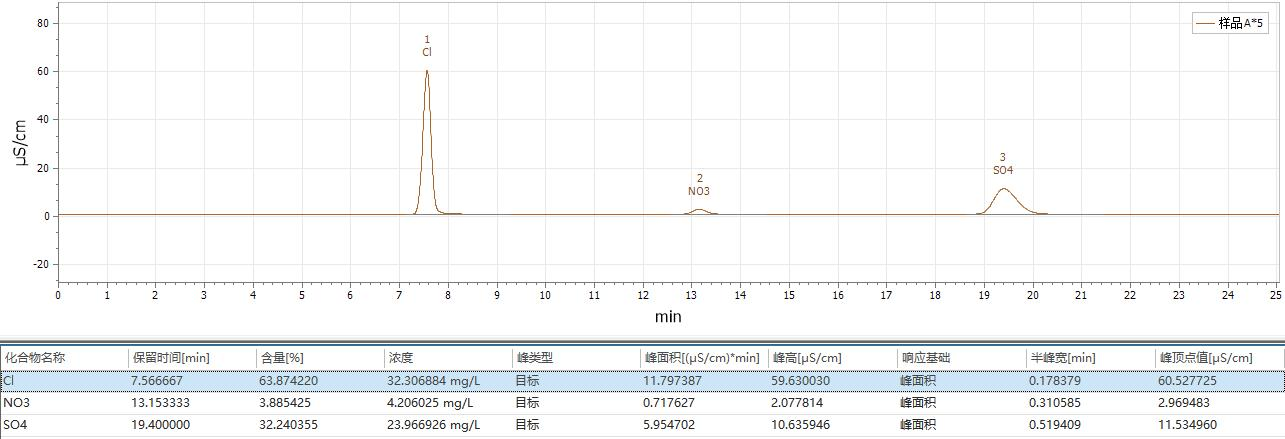Click the 峰类型 column header
This screenshot has width=1285, height=439.
click(x=534, y=357)
